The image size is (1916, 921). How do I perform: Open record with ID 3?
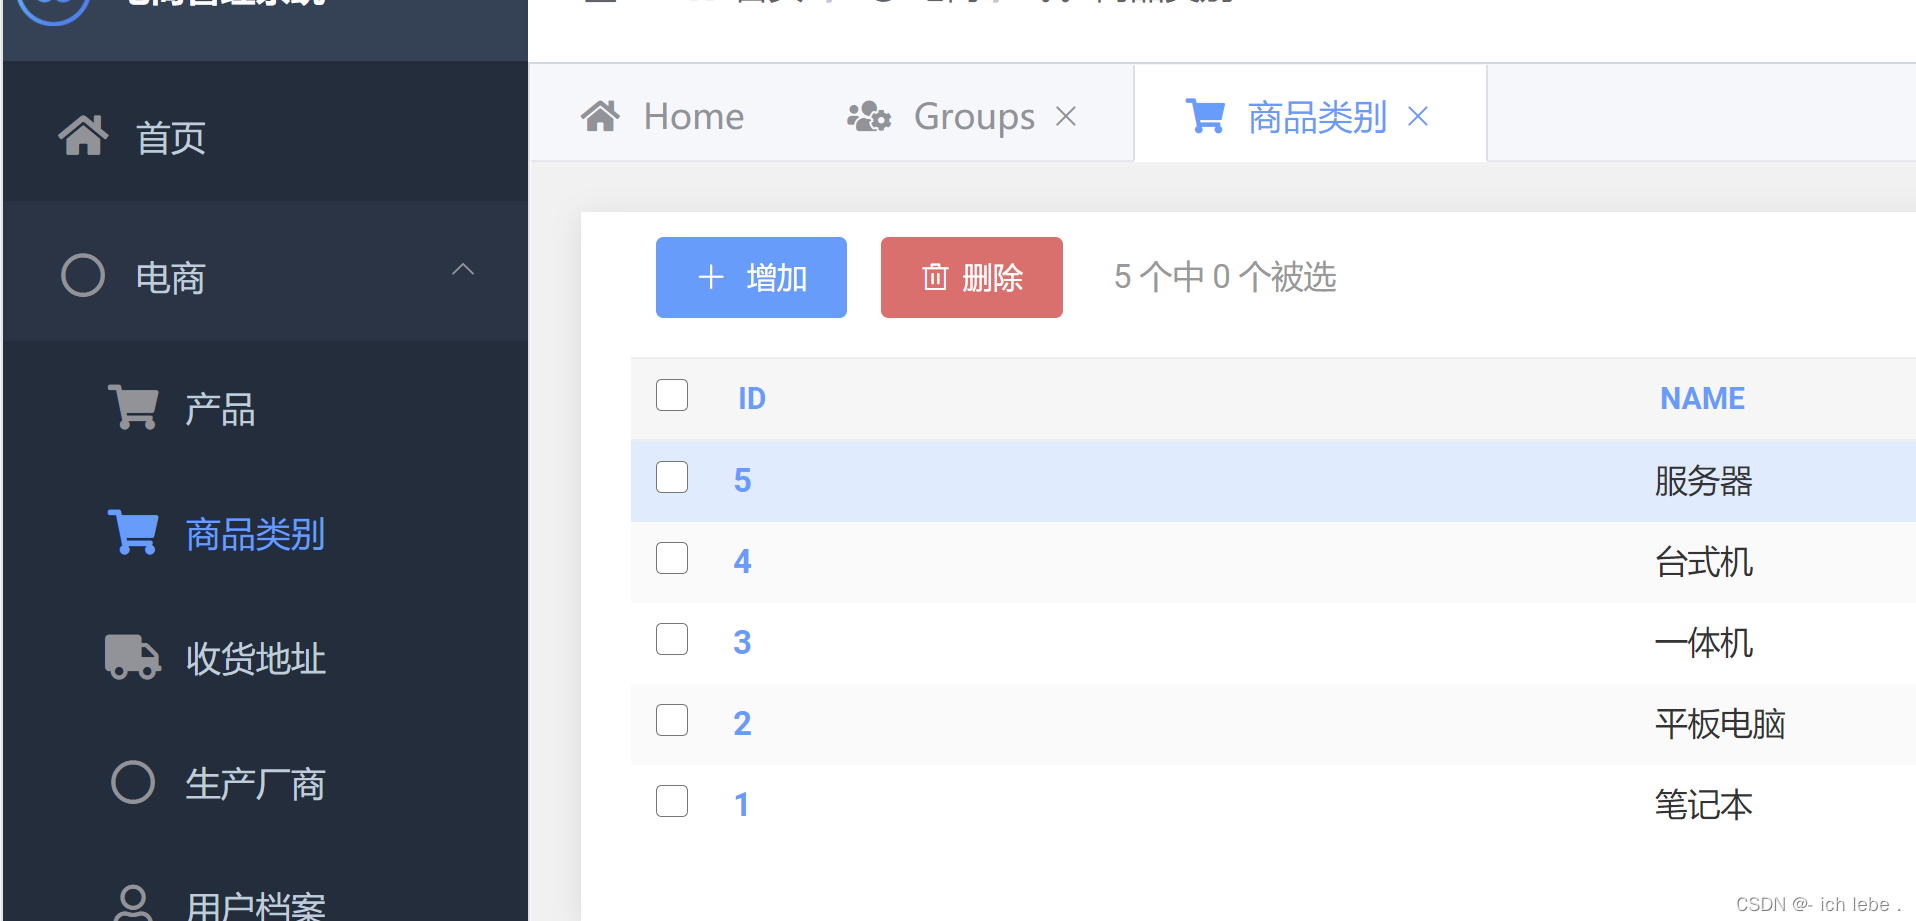click(742, 641)
